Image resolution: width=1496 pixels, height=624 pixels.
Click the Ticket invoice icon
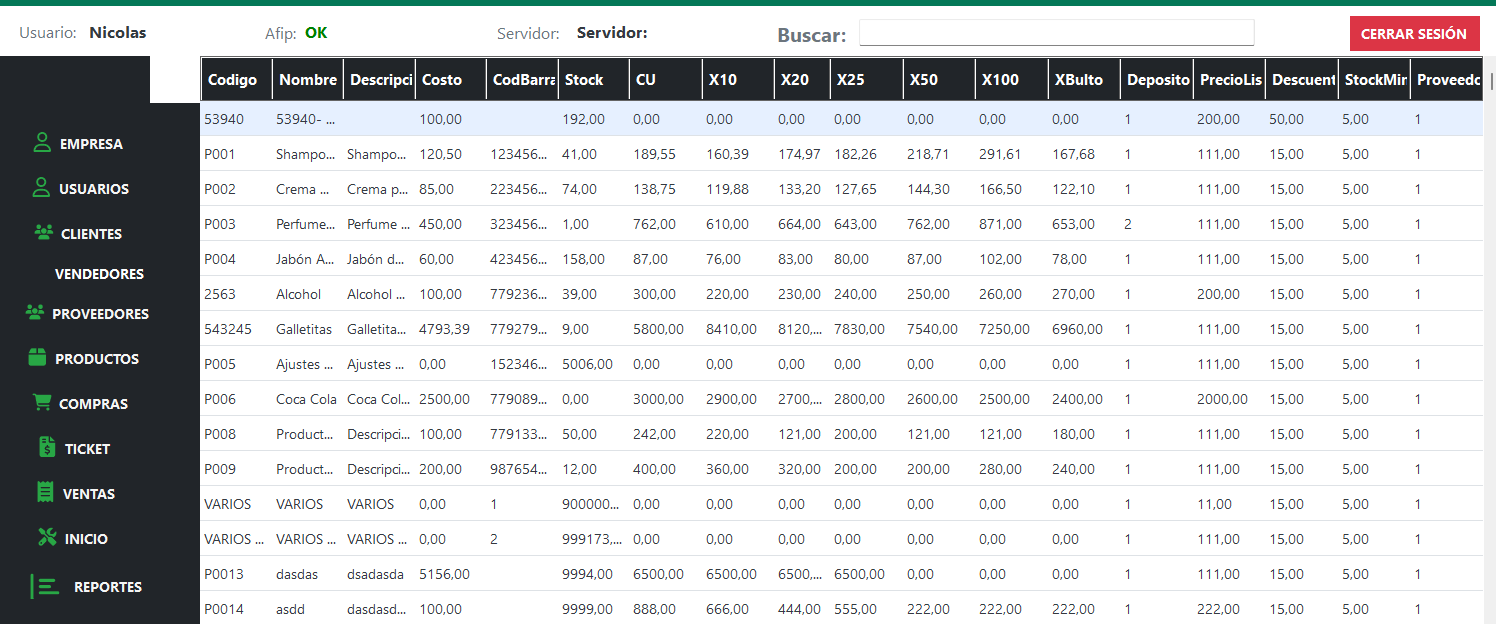47,448
